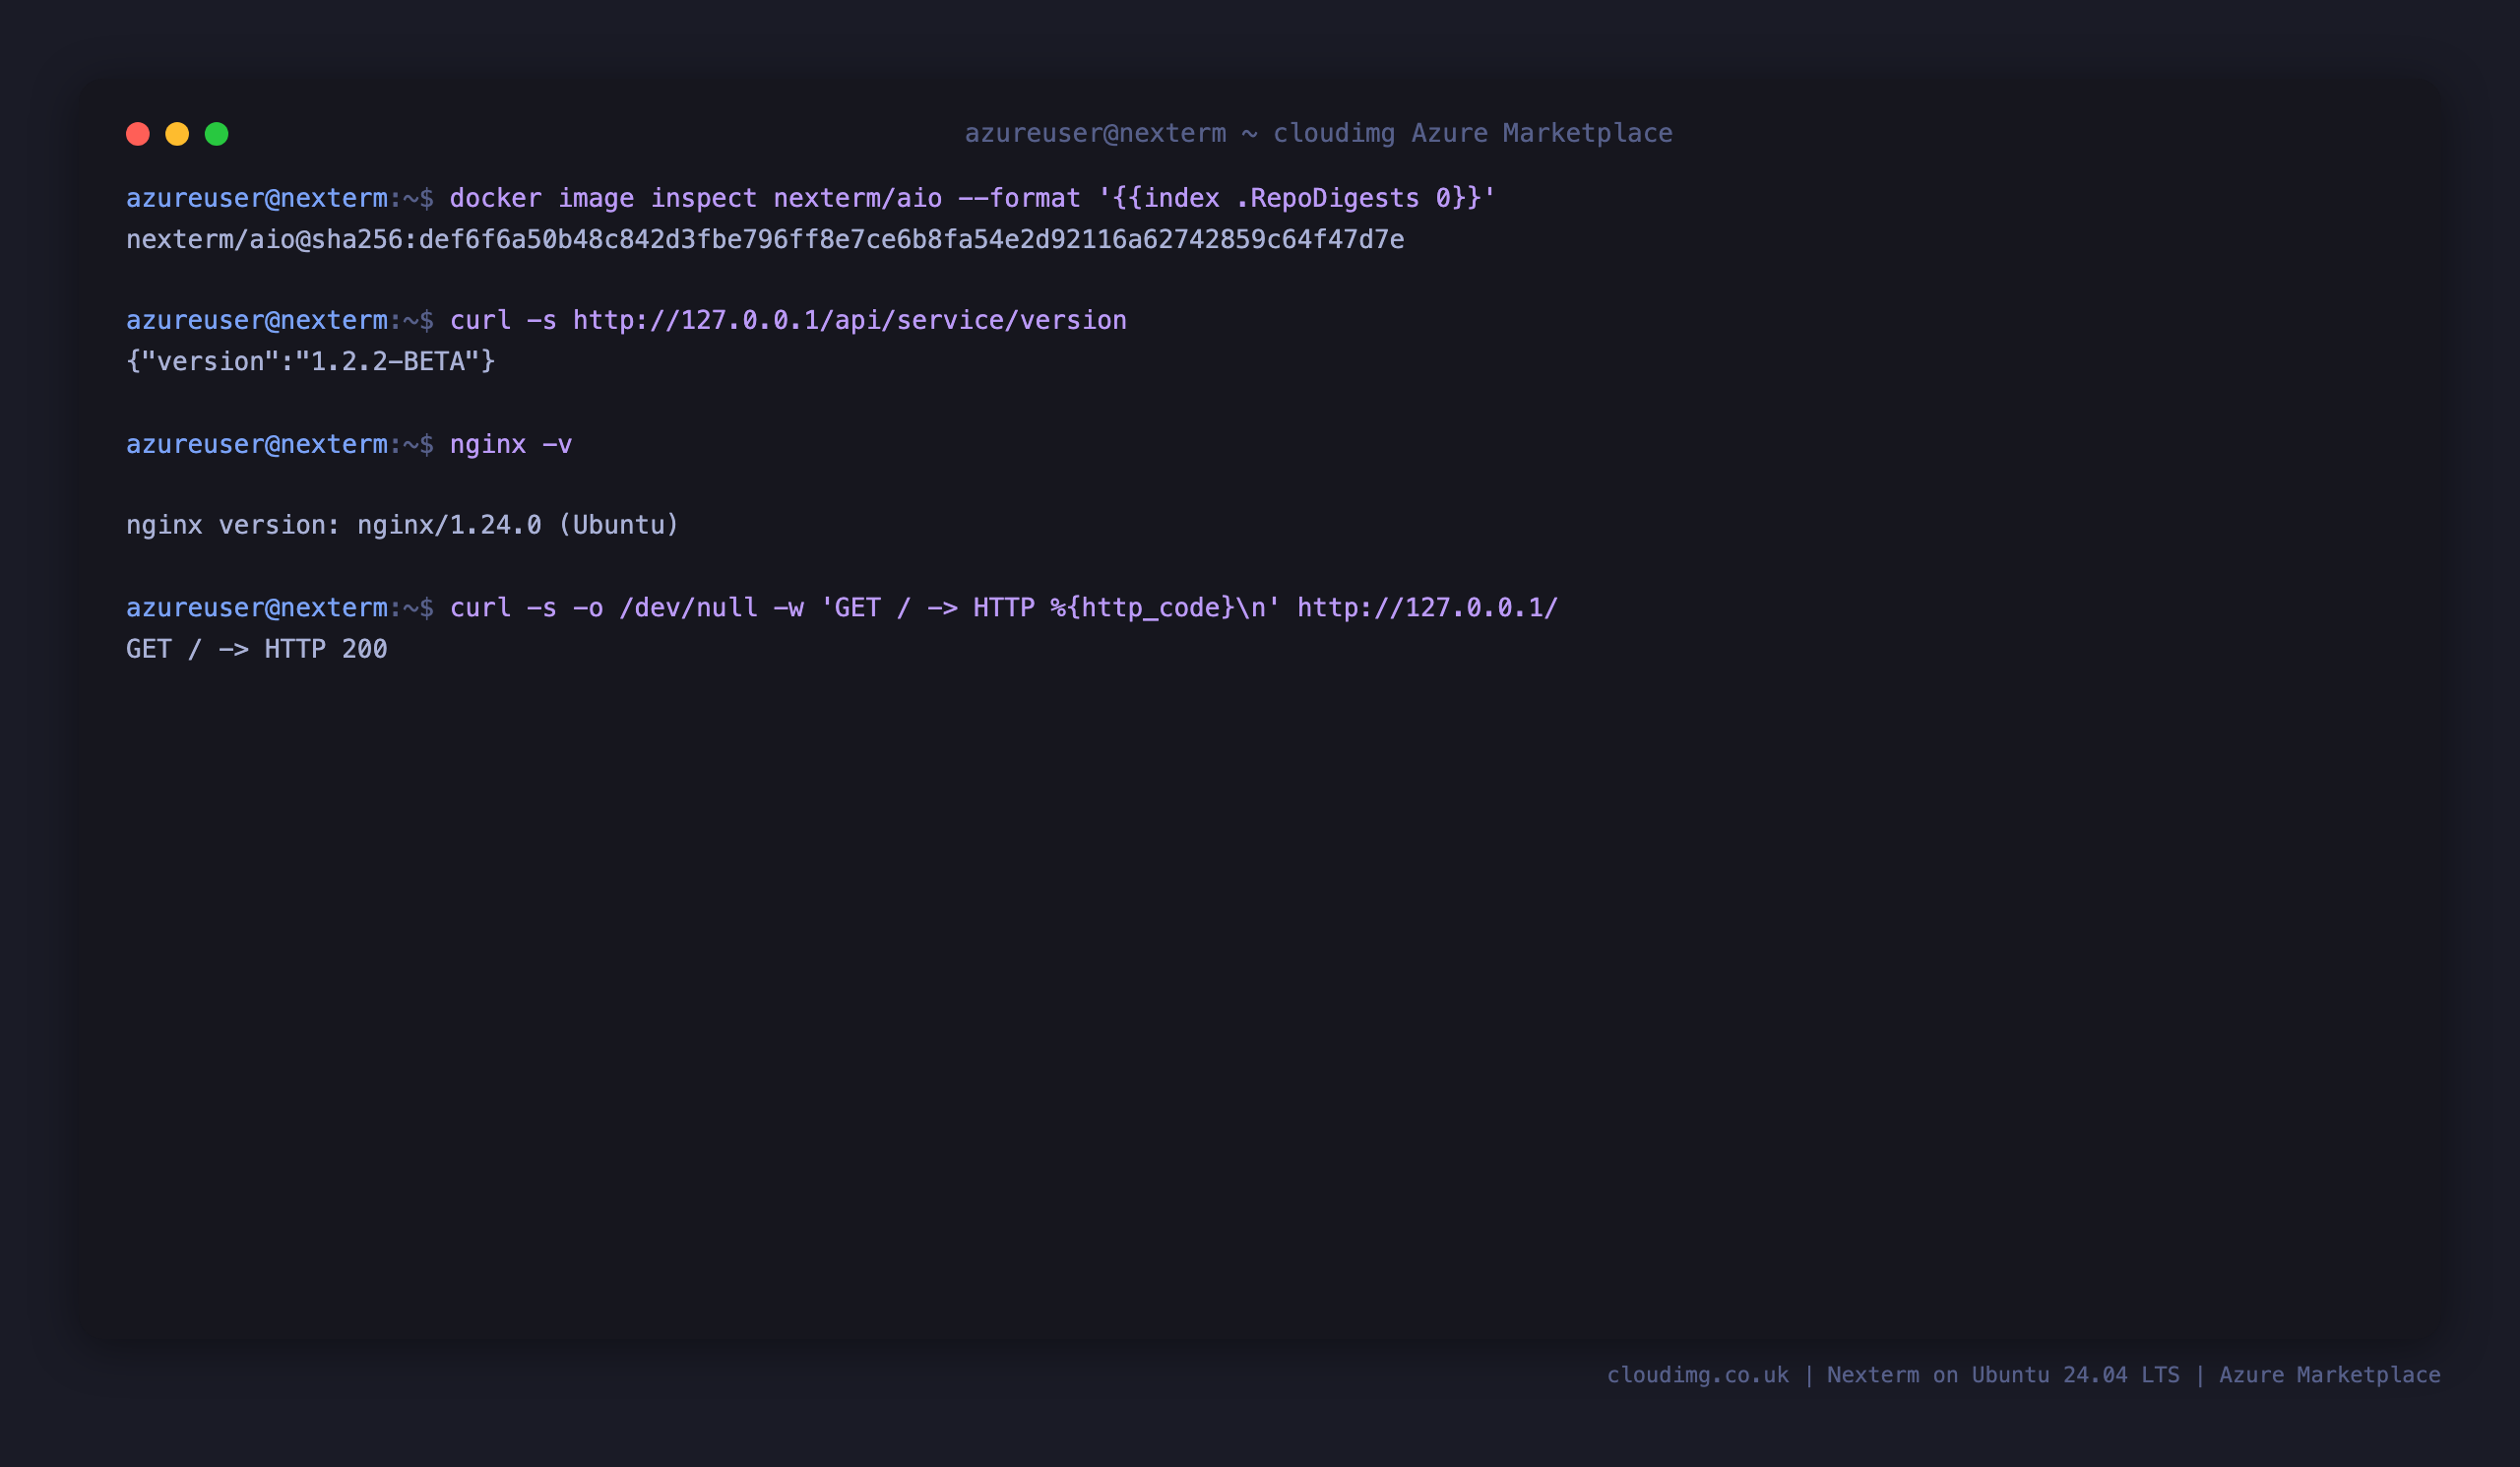Viewport: 2520px width, 1467px height.
Task: Click the yellow minimize window dot
Action: tap(177, 134)
